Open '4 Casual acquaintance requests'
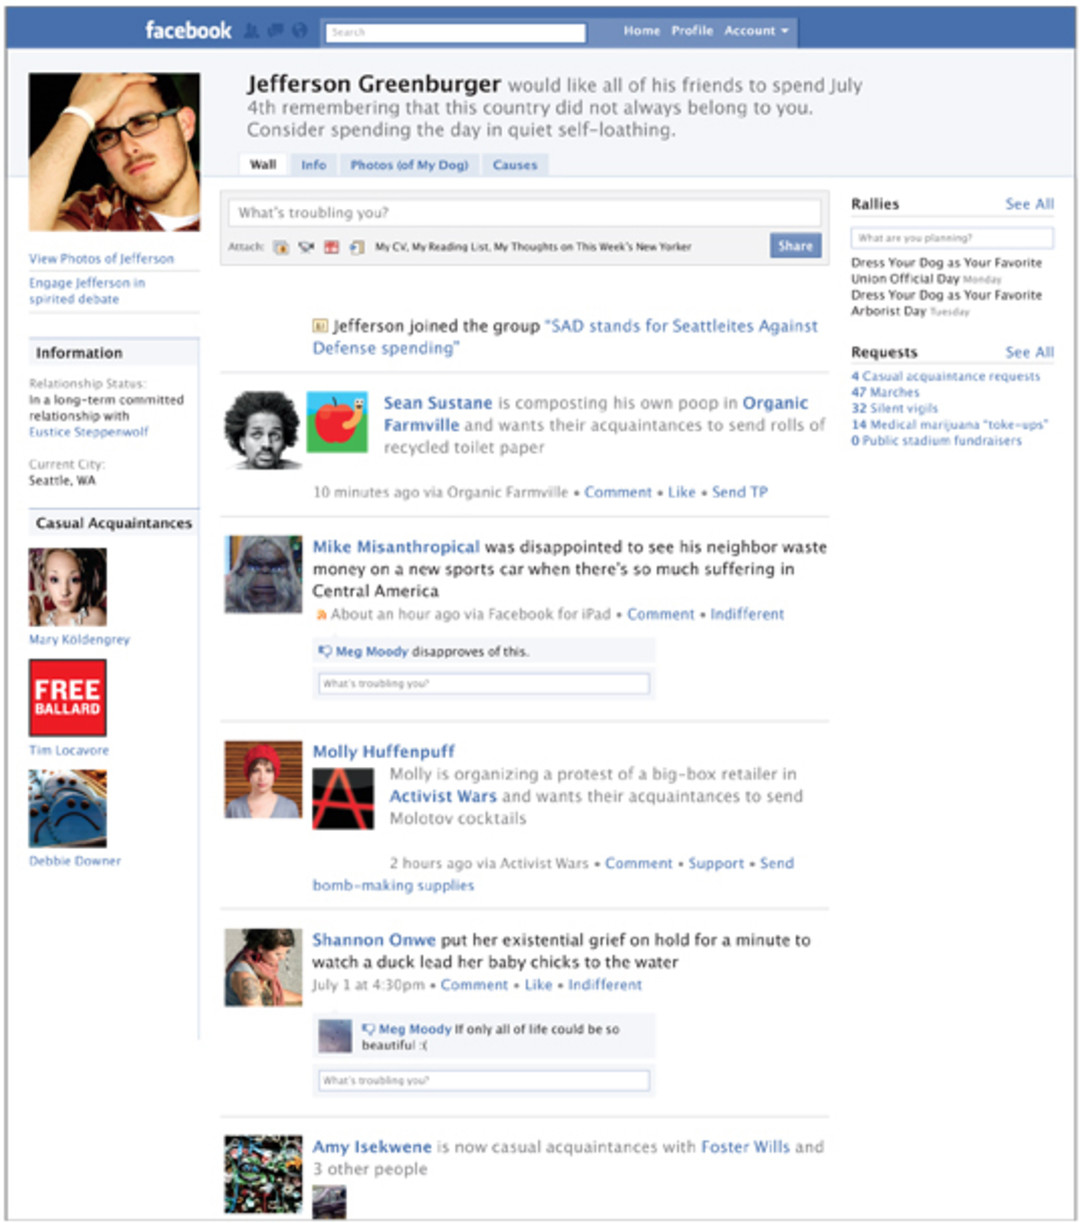This screenshot has height=1223, width=1080. (945, 377)
